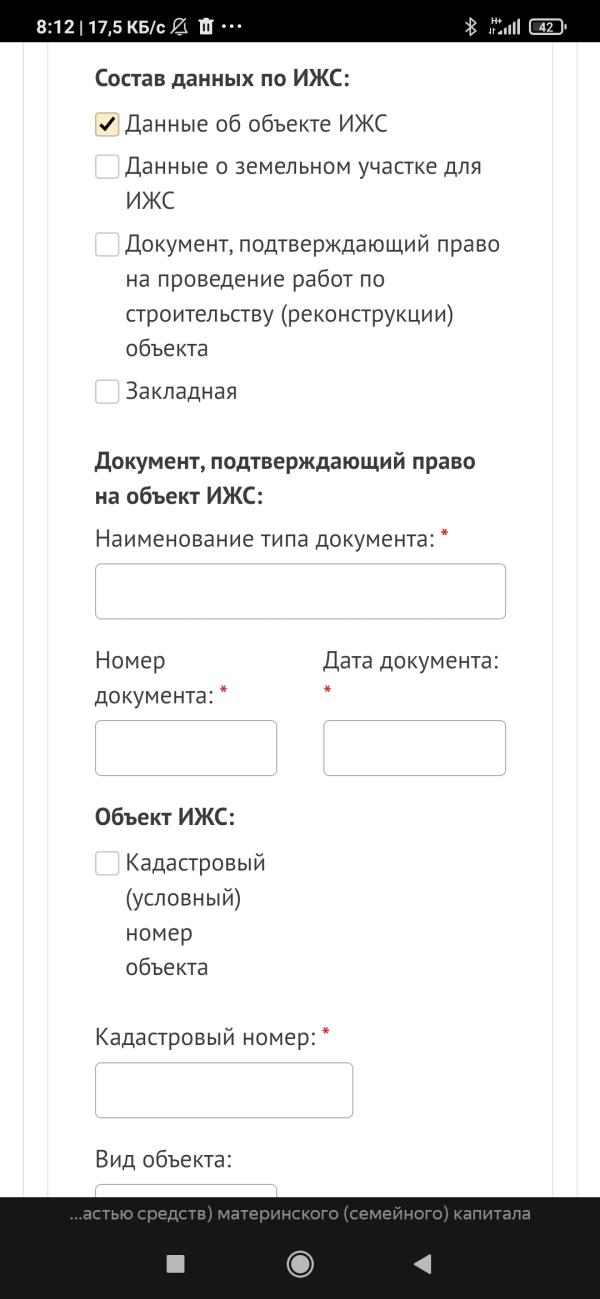
Task: Open the "Дата документа" date field
Action: (414, 748)
